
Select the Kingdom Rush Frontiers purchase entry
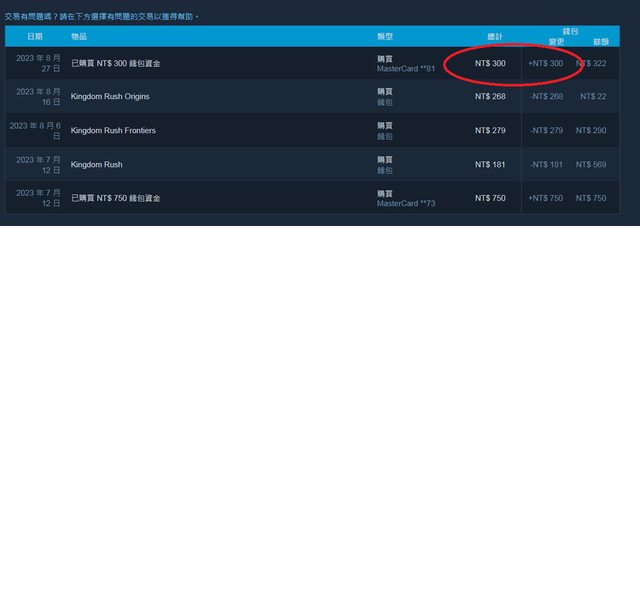113,131
